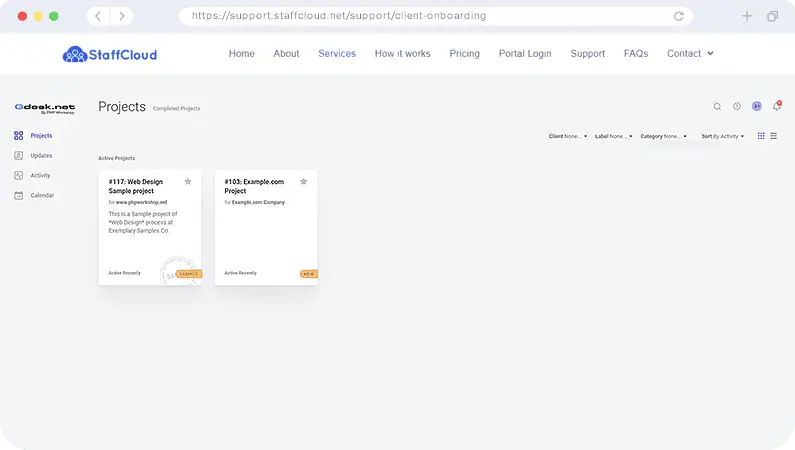Image resolution: width=795 pixels, height=450 pixels.
Task: Click the #117 project description text
Action: pos(143,222)
